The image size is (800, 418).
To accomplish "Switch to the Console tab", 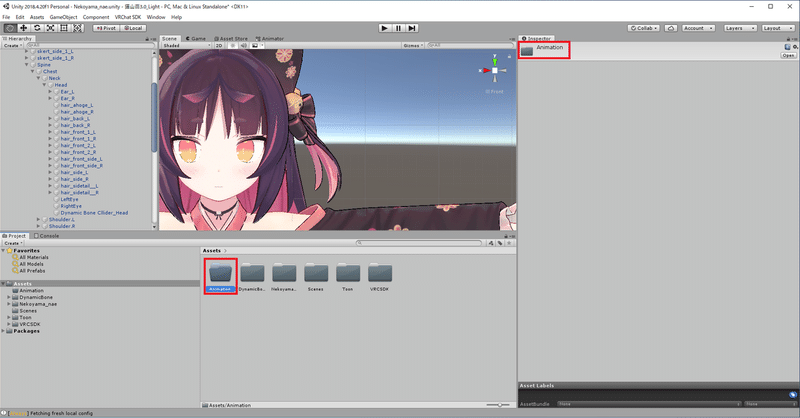I will [x=46, y=236].
